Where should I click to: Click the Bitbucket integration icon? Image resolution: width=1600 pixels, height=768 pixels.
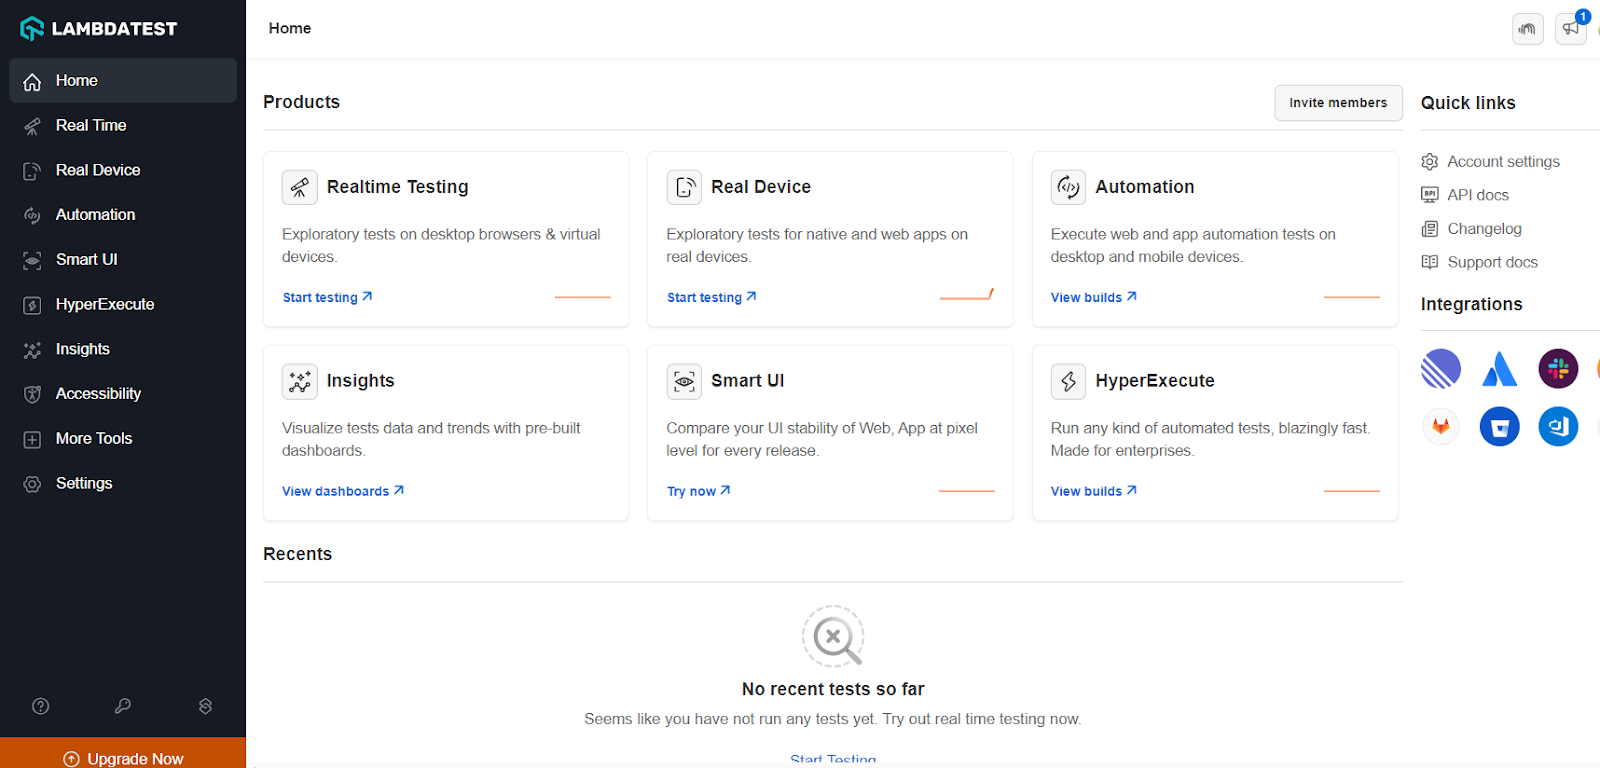[1499, 427]
